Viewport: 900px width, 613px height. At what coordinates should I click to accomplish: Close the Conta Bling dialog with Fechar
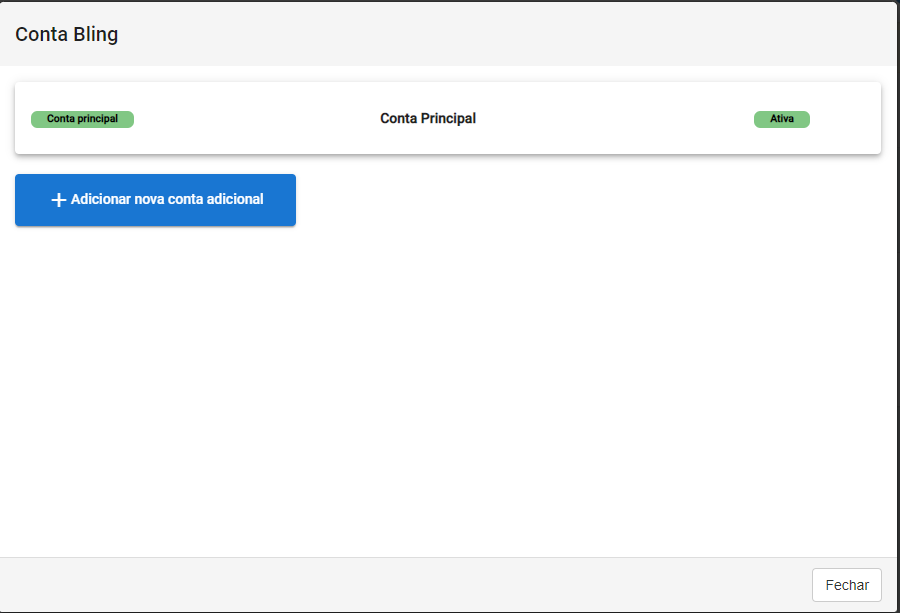click(847, 585)
